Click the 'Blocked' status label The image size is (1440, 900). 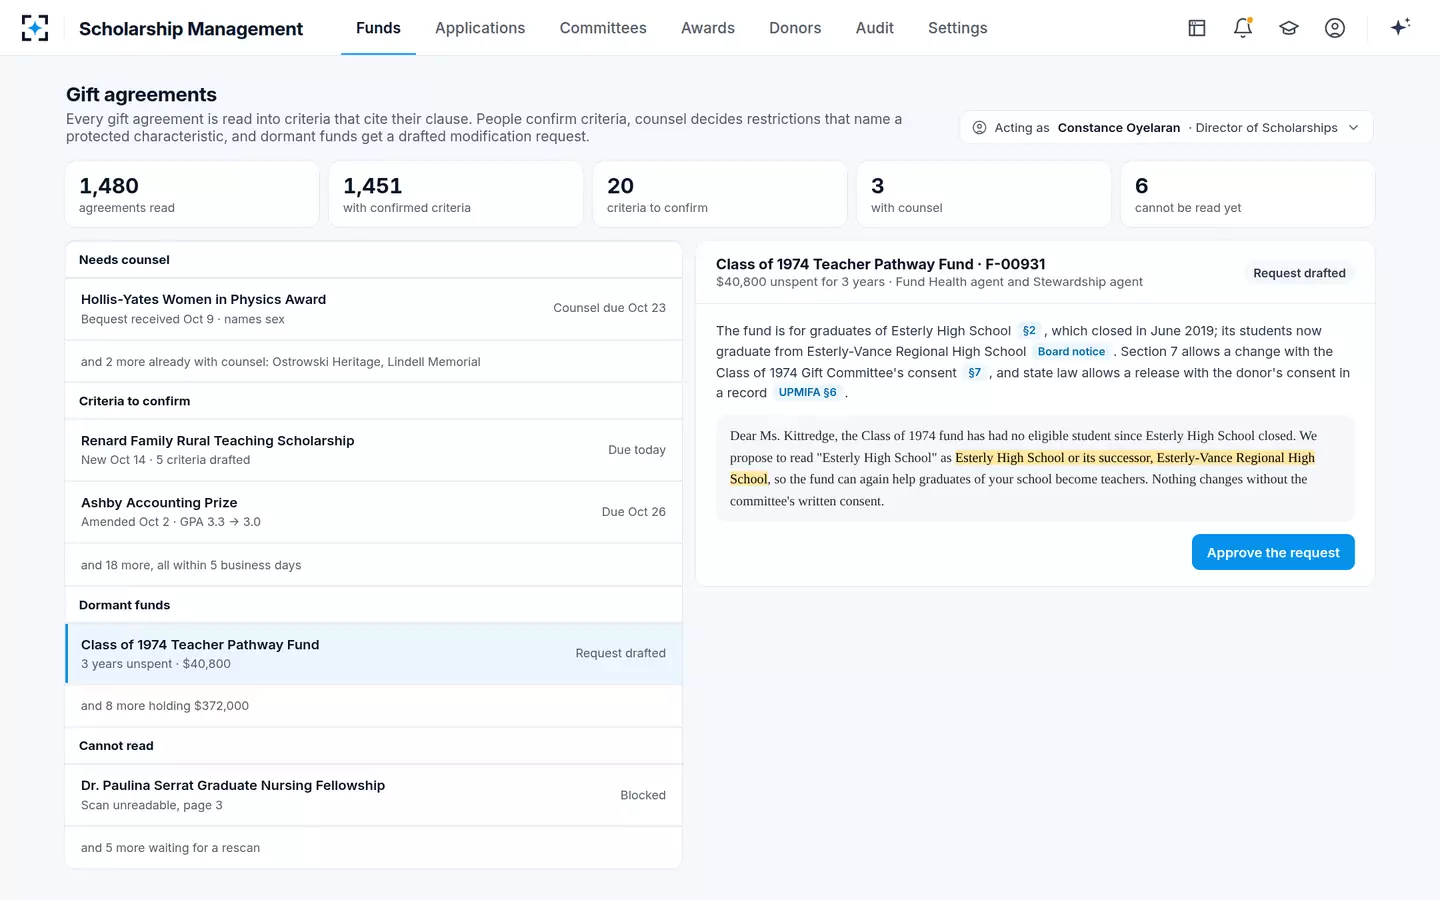click(643, 795)
